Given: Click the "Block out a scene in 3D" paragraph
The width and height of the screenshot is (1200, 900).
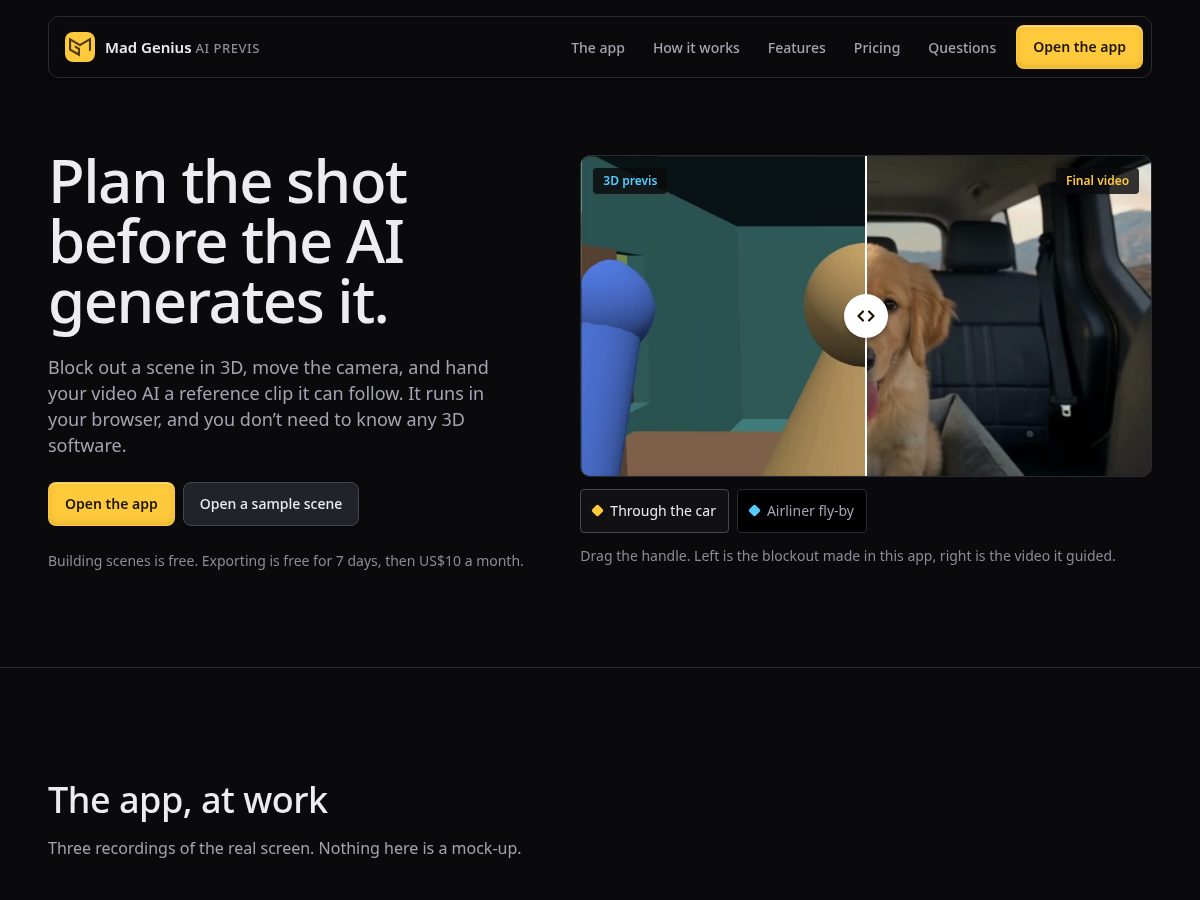Looking at the screenshot, I should coord(269,406).
